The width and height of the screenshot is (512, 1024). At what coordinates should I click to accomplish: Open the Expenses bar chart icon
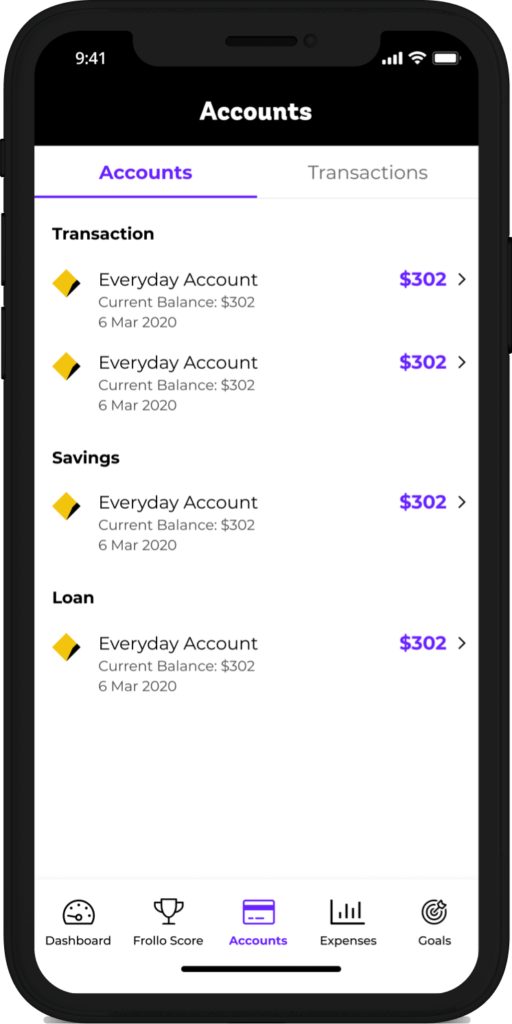point(347,912)
